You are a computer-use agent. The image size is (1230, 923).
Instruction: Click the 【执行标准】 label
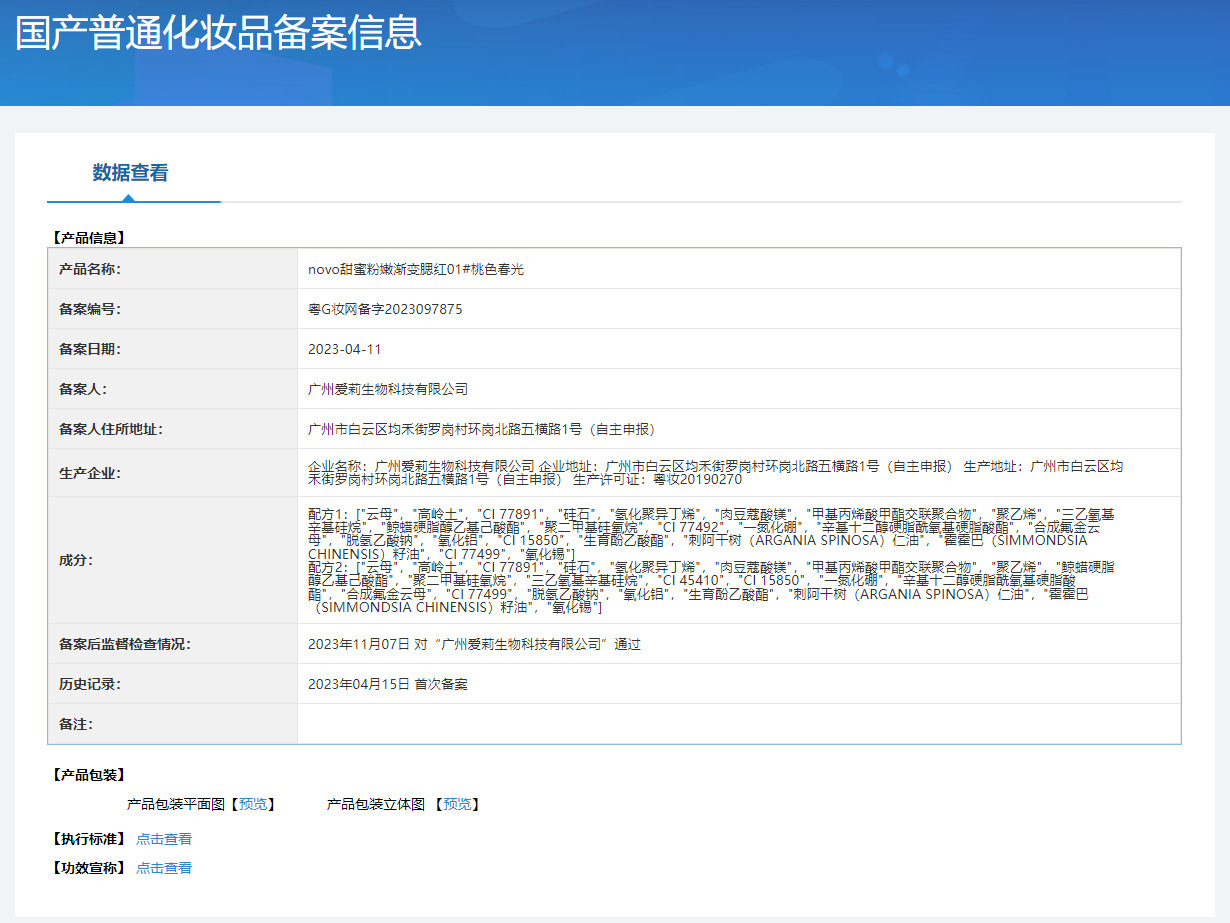[88, 839]
